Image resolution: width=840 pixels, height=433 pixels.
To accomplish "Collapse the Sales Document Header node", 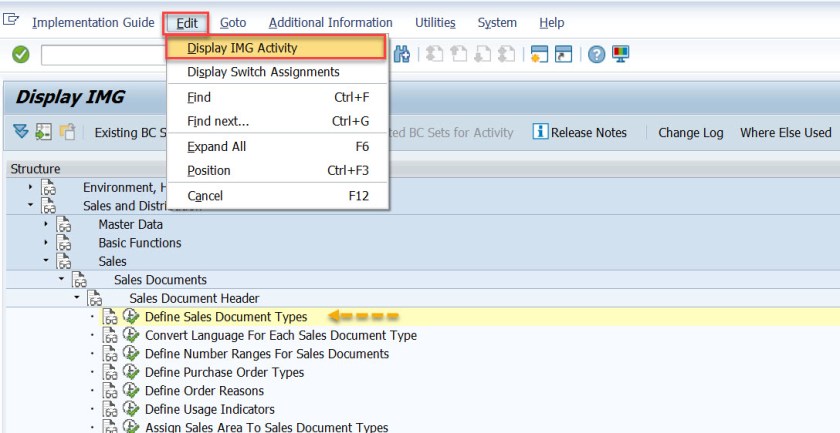I will pyautogui.click(x=76, y=298).
